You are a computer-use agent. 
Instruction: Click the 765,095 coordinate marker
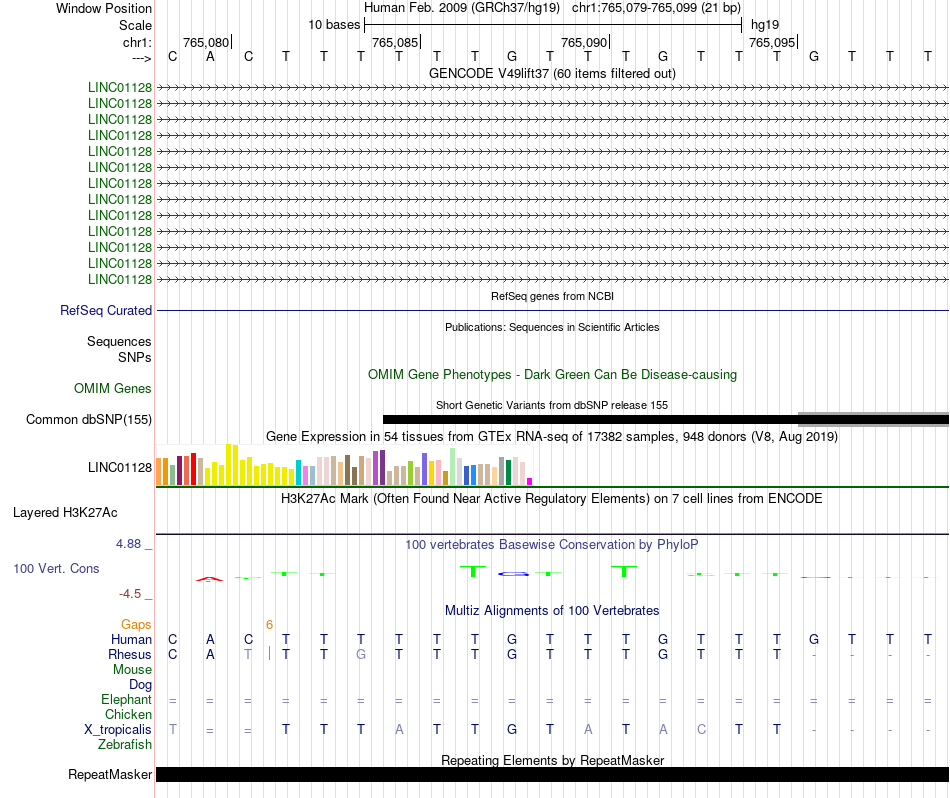pyautogui.click(x=772, y=42)
